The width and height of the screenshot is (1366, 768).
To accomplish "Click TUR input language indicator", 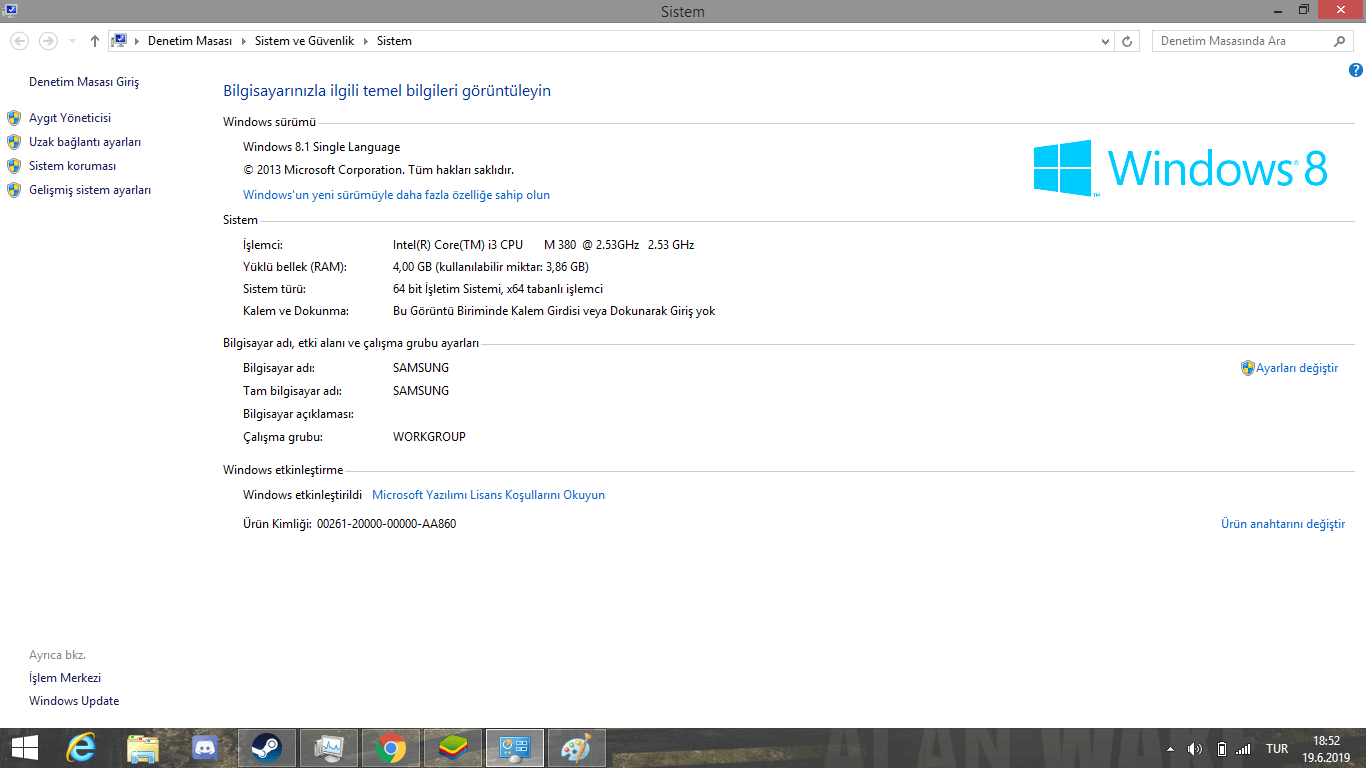I will (1277, 749).
